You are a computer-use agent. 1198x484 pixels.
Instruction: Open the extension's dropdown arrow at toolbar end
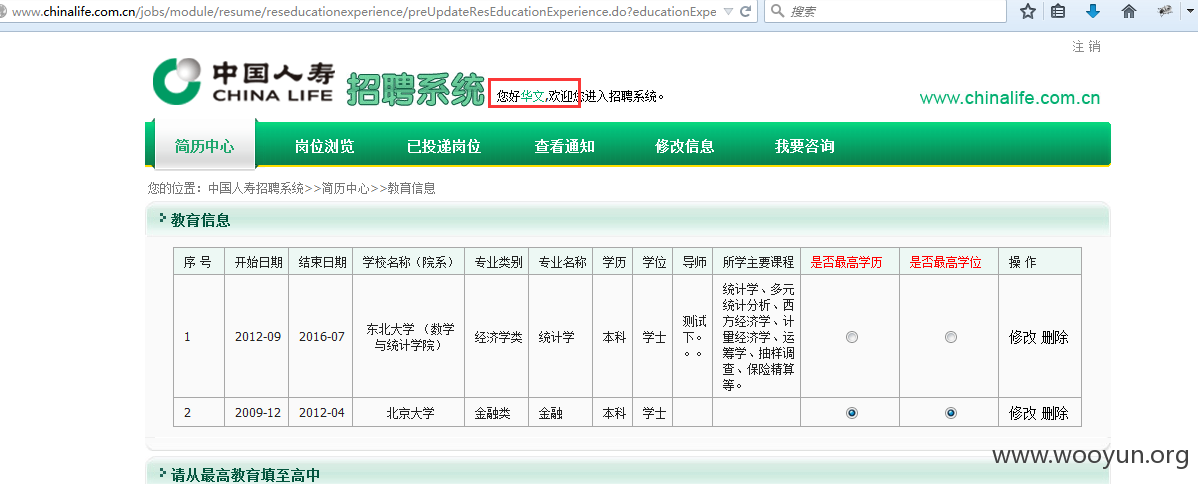click(x=1188, y=11)
